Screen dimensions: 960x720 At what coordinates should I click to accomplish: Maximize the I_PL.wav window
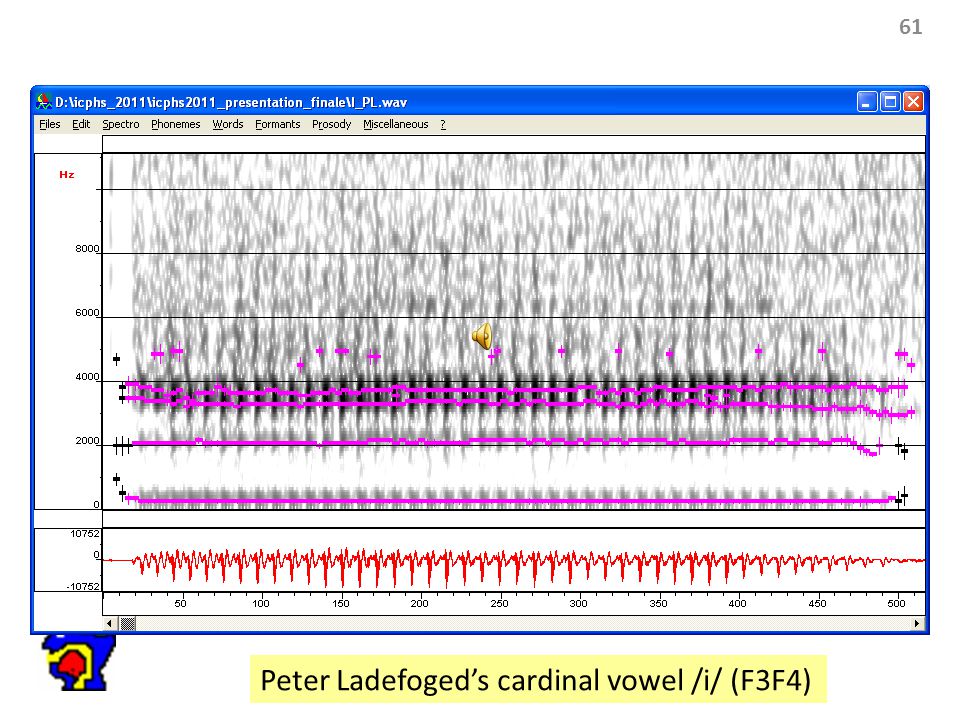click(x=890, y=102)
